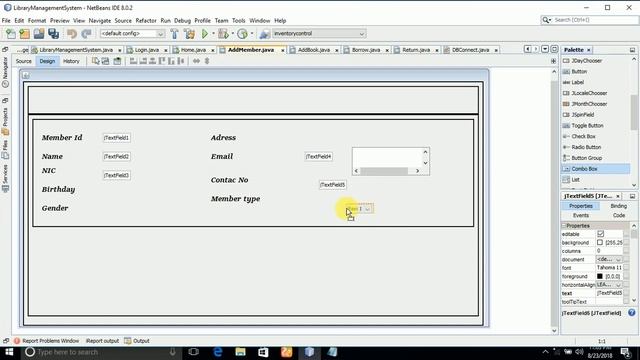Click the Clean and Build icon

tap(189, 34)
